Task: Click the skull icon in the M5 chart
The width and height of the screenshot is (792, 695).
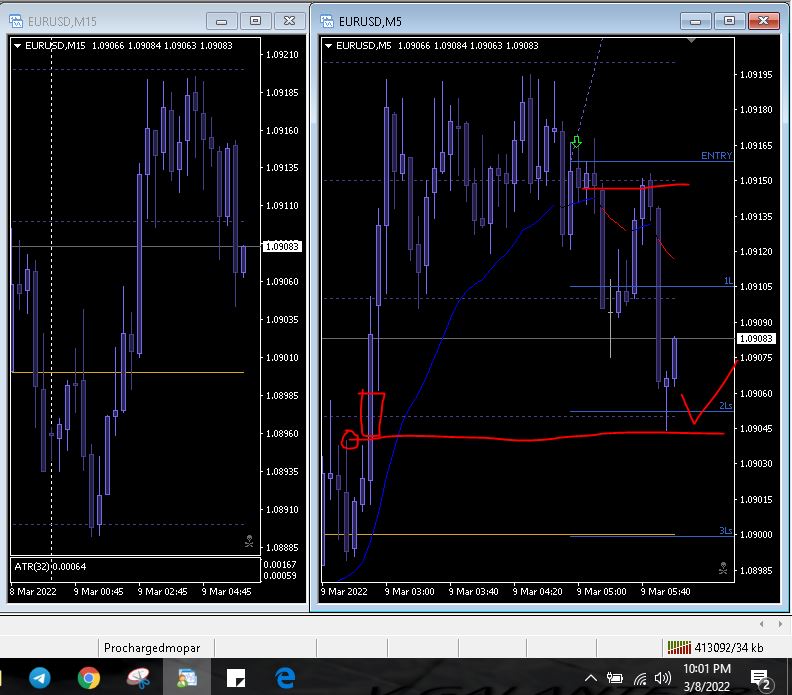Action: tap(723, 568)
